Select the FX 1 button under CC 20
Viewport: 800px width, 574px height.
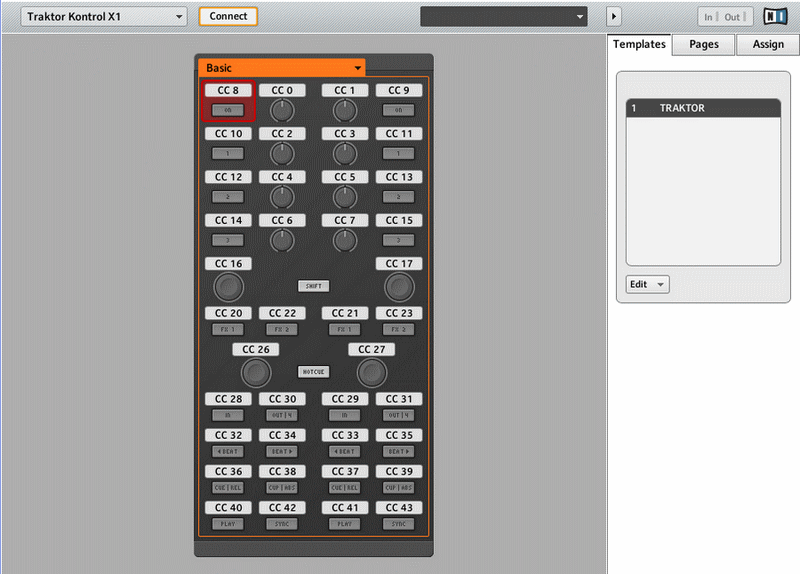click(x=228, y=329)
